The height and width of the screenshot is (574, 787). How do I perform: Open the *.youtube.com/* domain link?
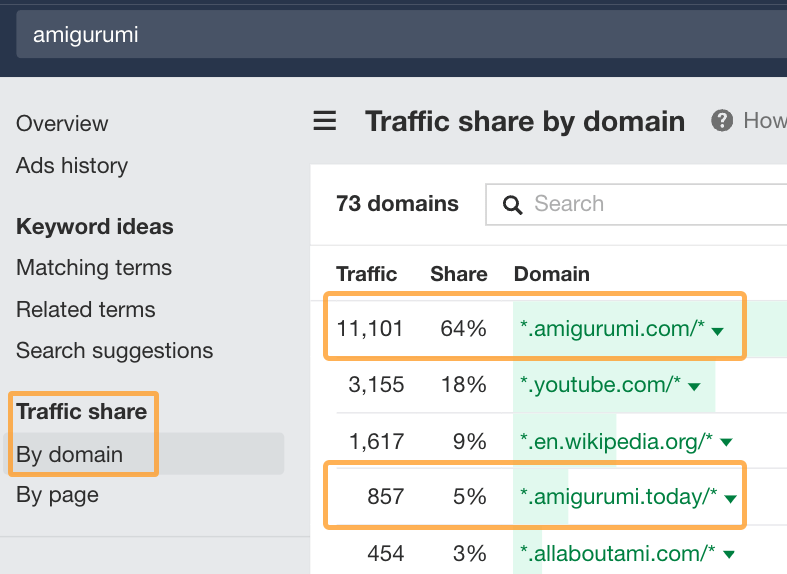600,385
